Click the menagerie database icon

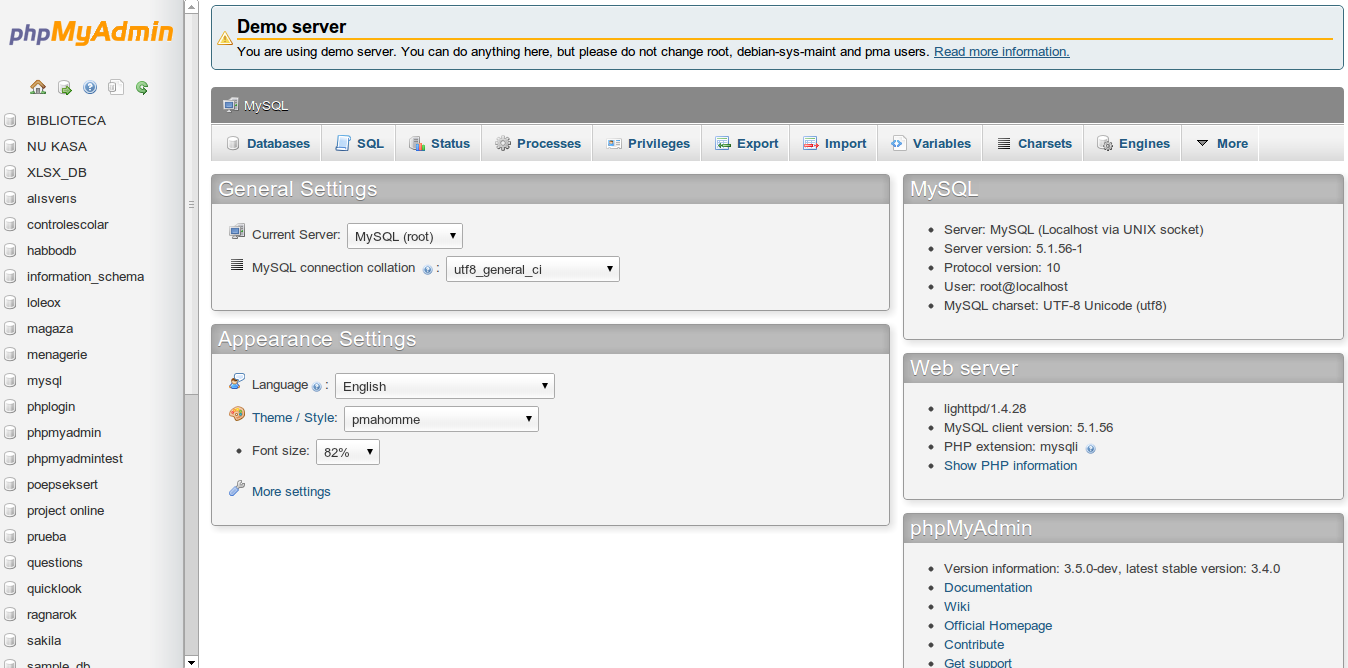(10, 355)
